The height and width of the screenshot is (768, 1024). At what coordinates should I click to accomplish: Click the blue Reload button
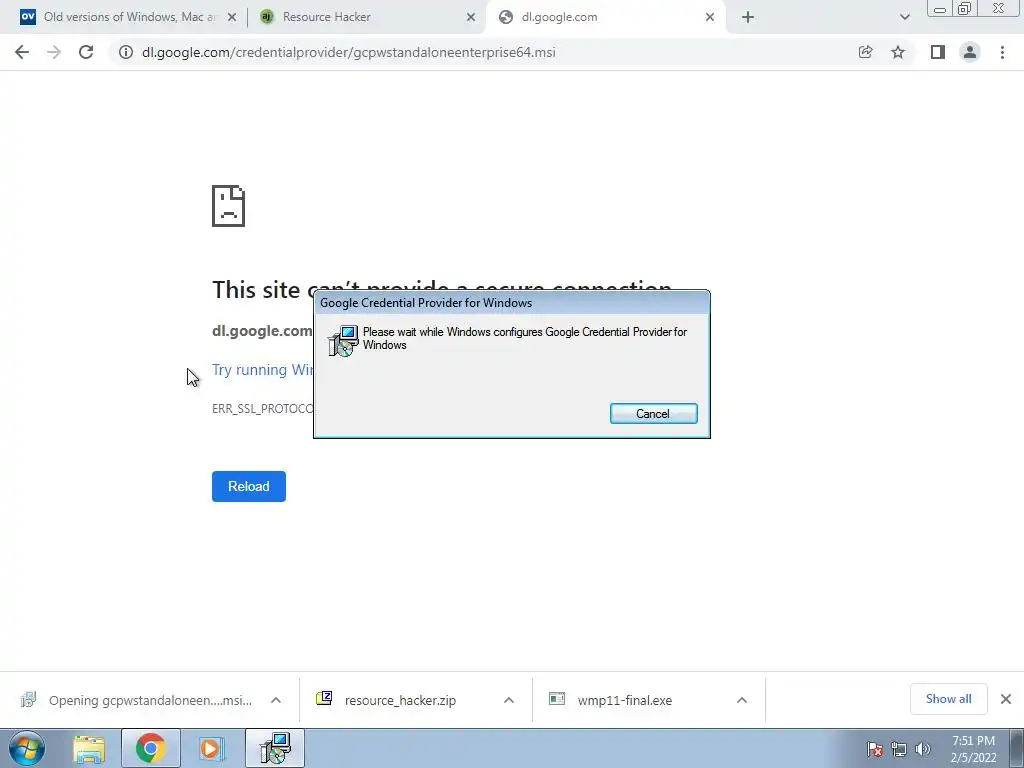click(x=249, y=487)
